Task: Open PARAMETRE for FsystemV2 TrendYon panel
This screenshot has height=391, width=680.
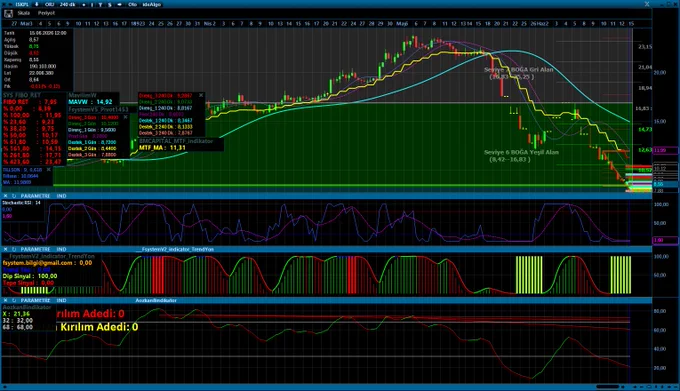Action: (36, 249)
